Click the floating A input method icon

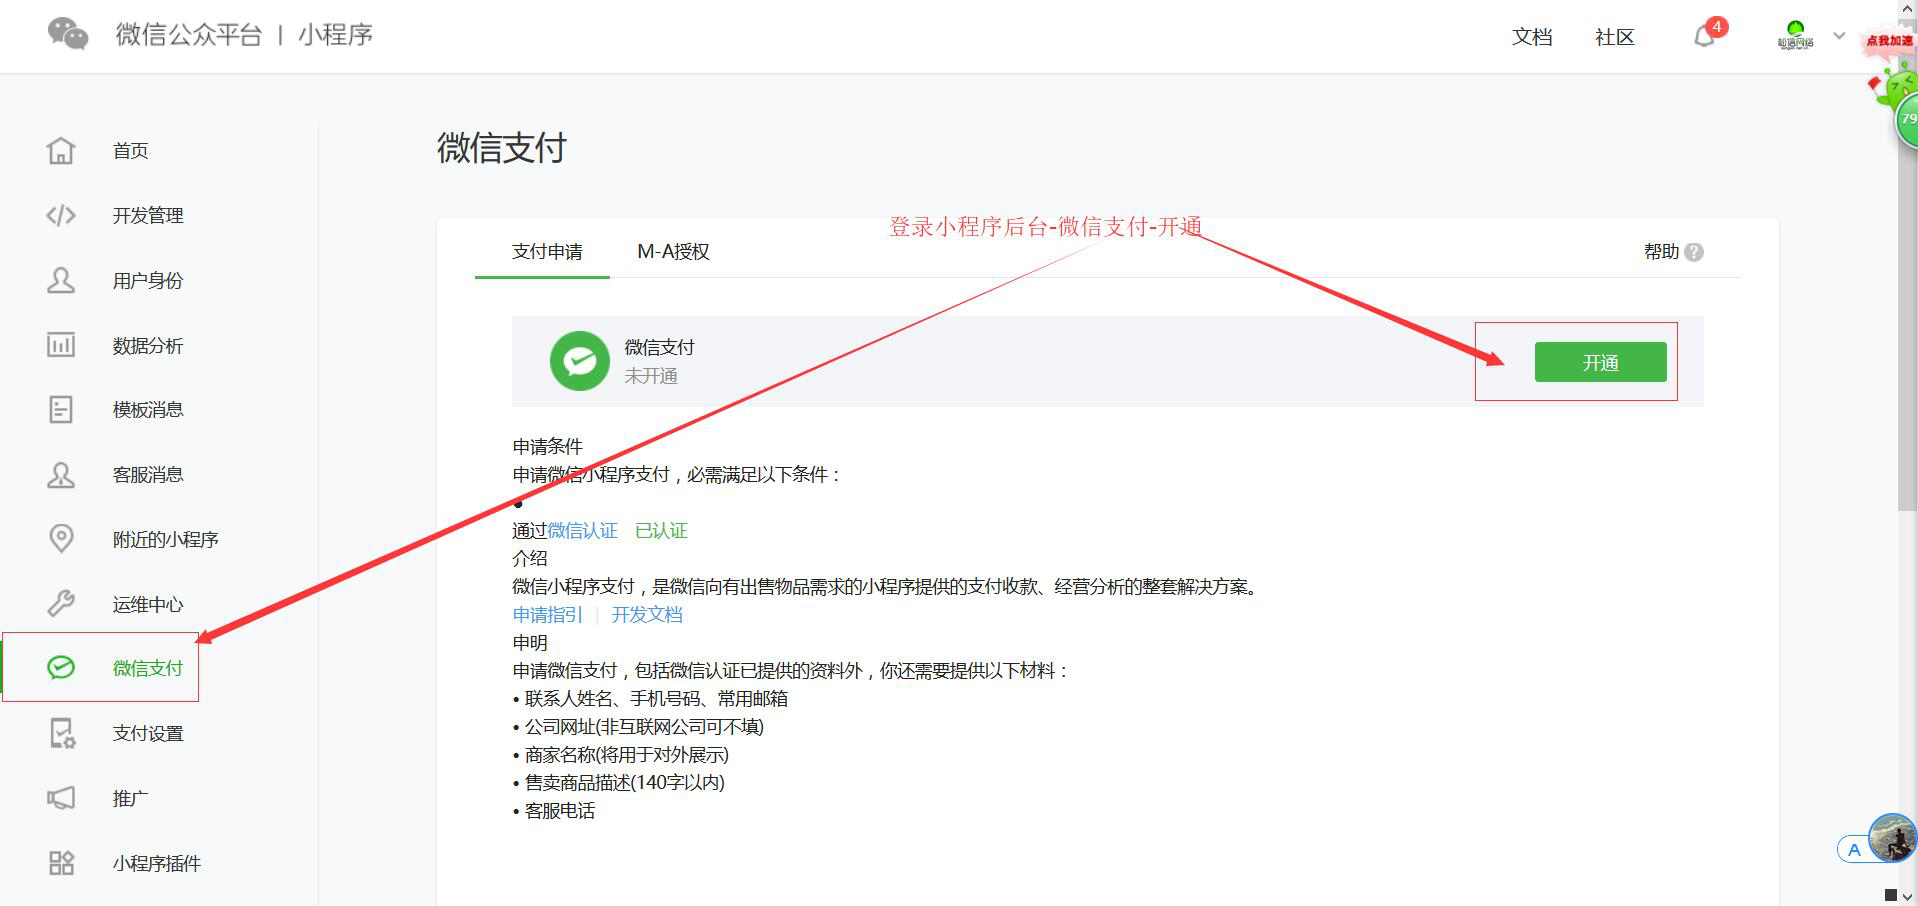1854,850
